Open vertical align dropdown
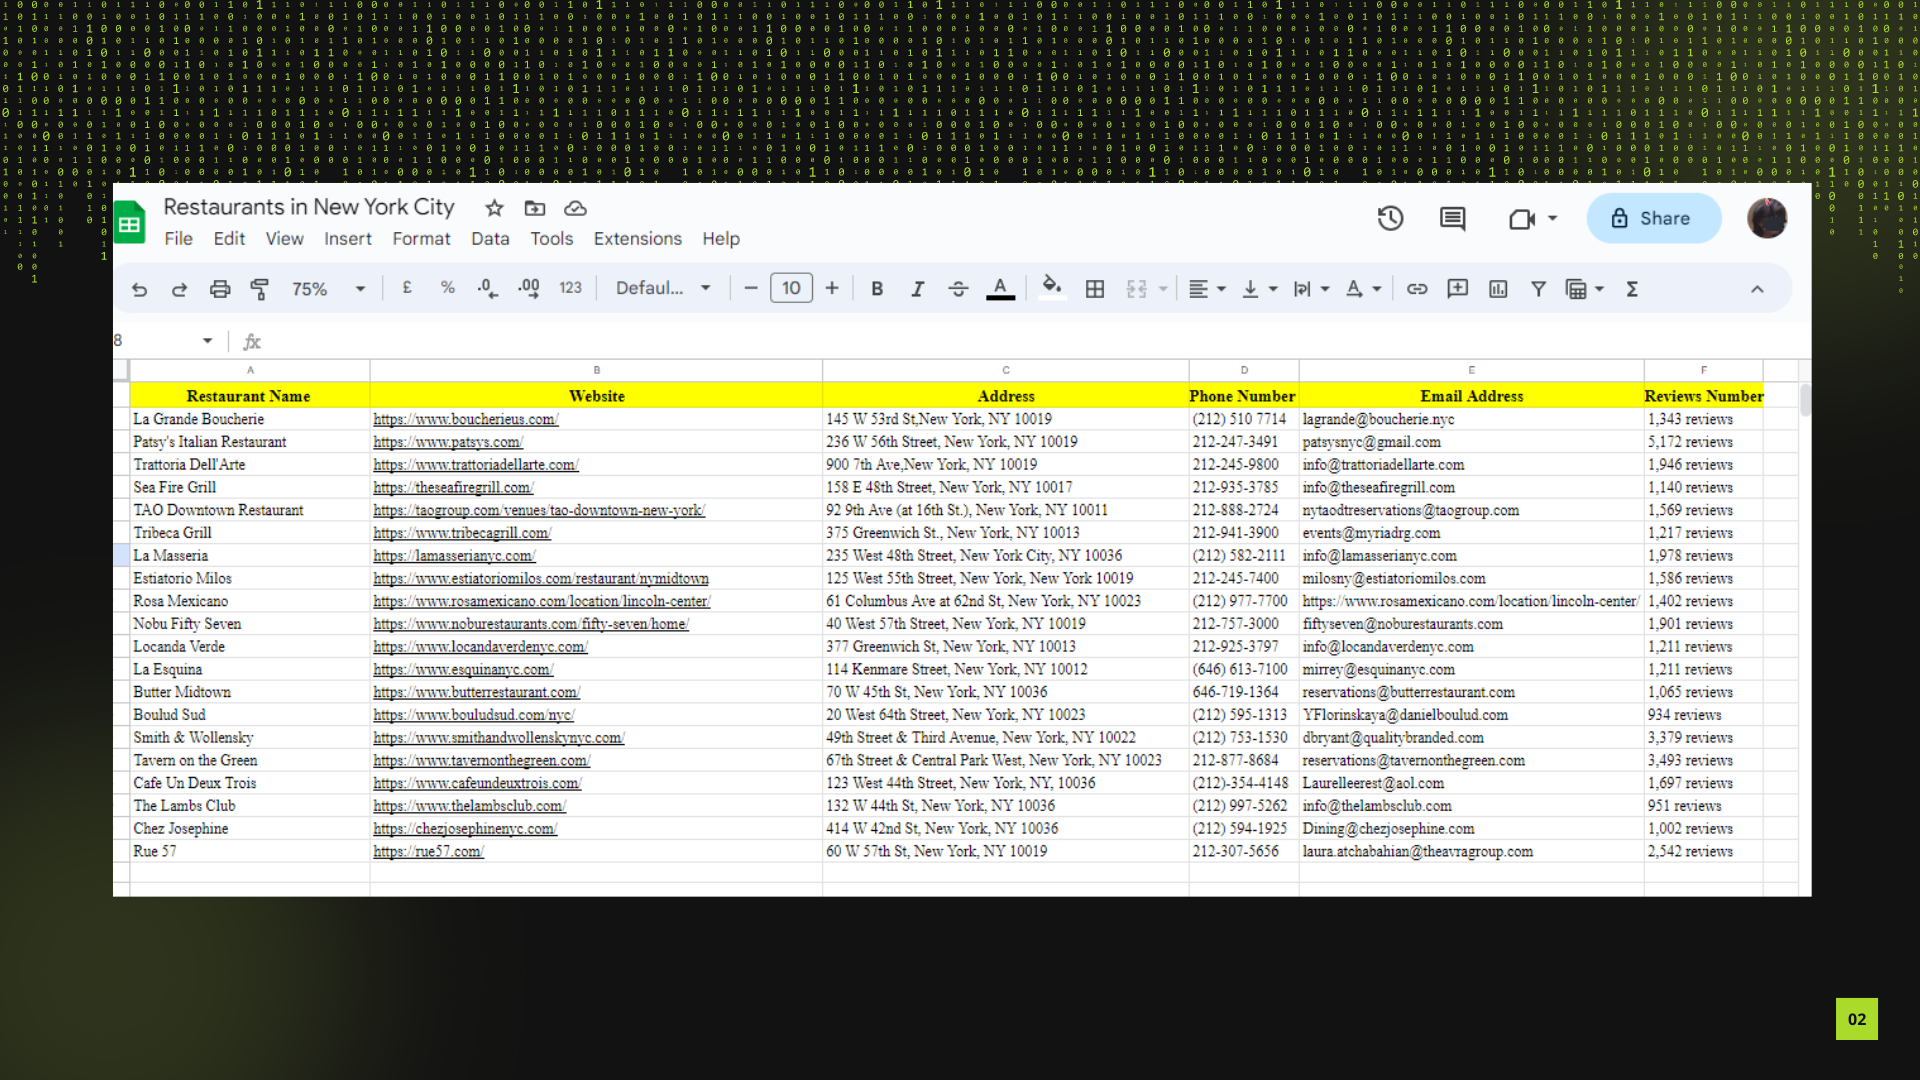The image size is (1920, 1080). pyautogui.click(x=1259, y=289)
